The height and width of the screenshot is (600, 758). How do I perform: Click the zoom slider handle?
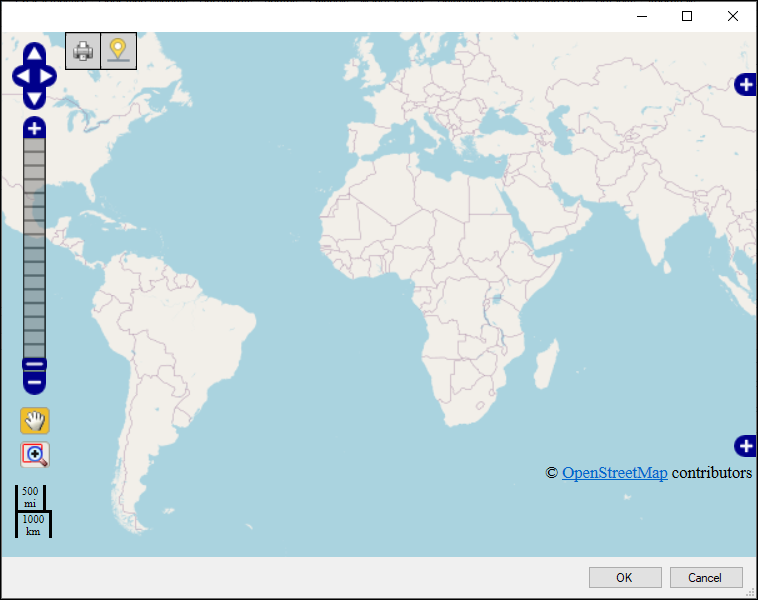click(x=34, y=365)
